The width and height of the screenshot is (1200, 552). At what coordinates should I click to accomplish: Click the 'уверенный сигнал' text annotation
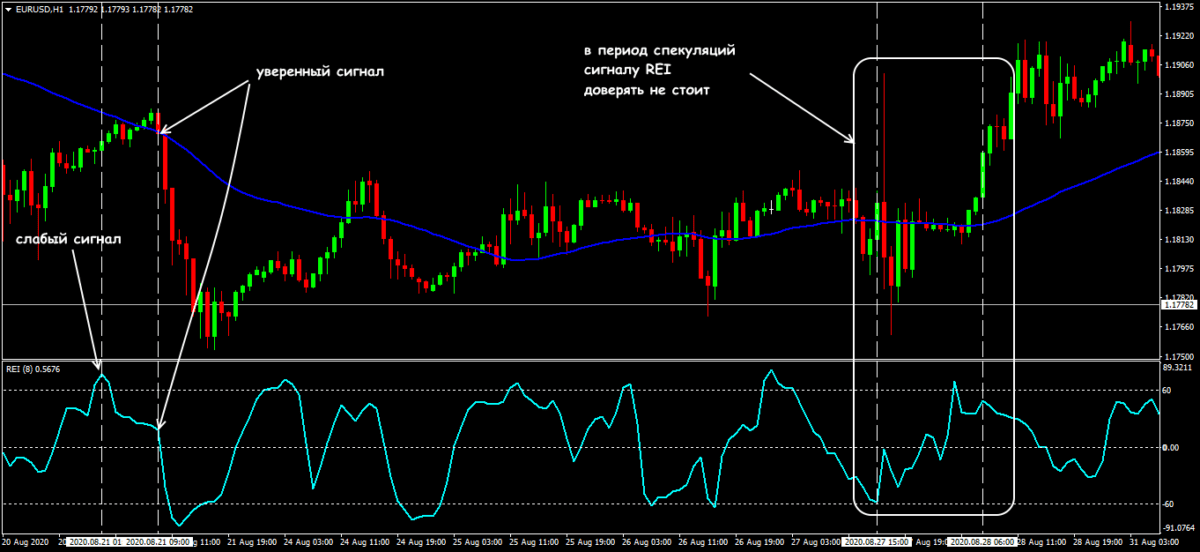click(x=320, y=73)
